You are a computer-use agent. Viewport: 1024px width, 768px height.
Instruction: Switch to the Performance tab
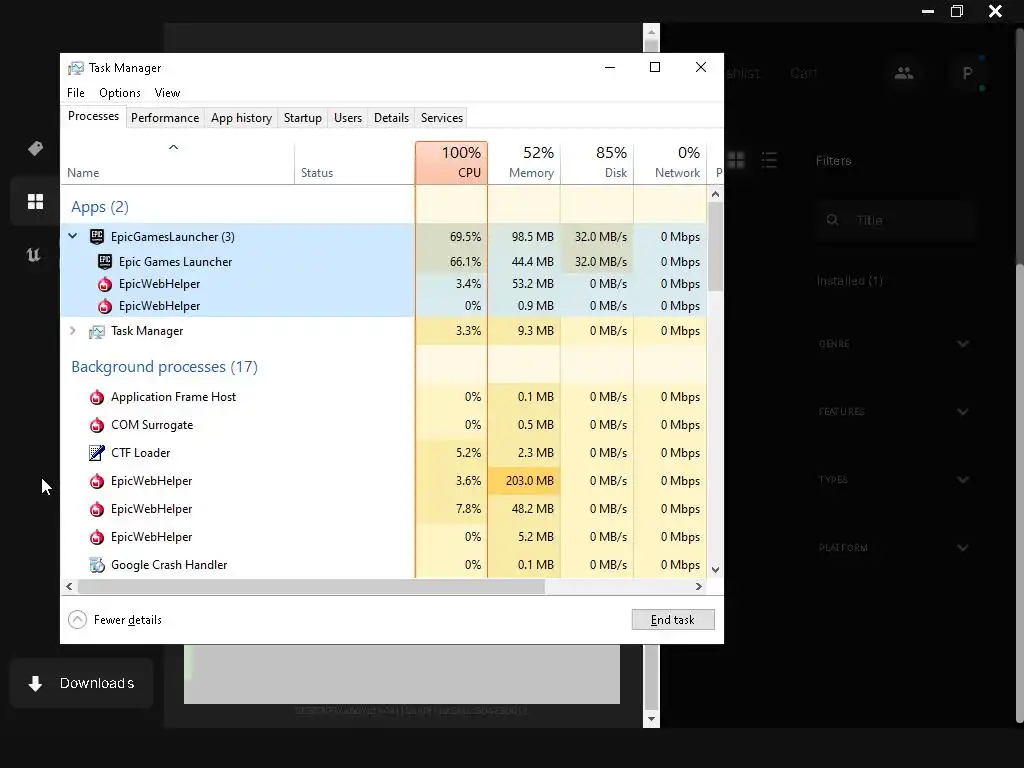click(x=165, y=118)
